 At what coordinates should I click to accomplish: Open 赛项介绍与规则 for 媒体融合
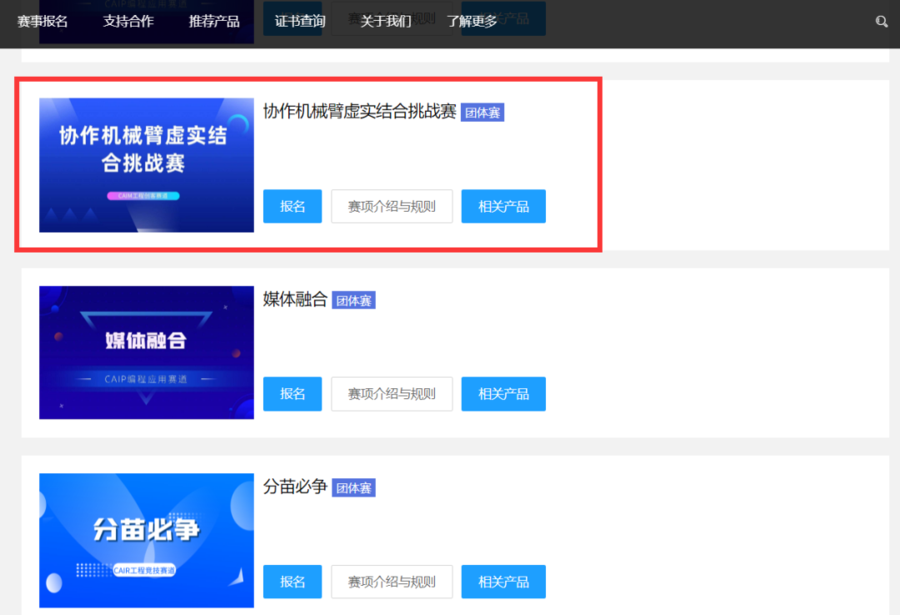391,394
